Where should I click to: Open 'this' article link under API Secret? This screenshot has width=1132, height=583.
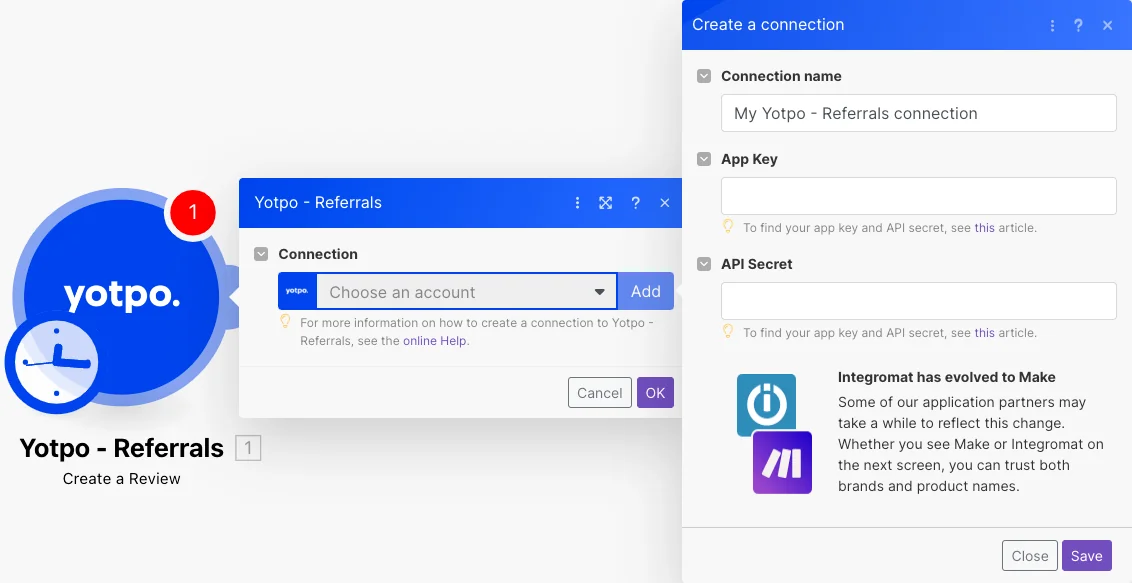tap(984, 333)
